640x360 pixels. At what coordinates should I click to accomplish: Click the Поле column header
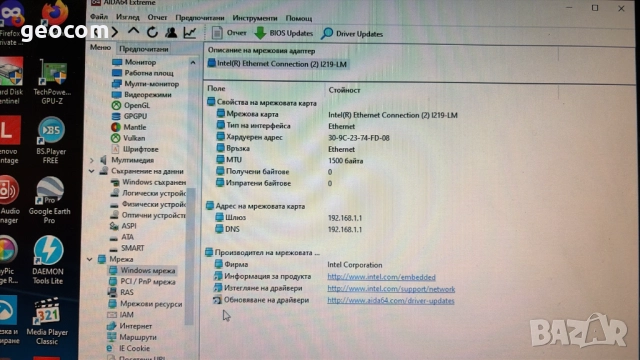216,88
